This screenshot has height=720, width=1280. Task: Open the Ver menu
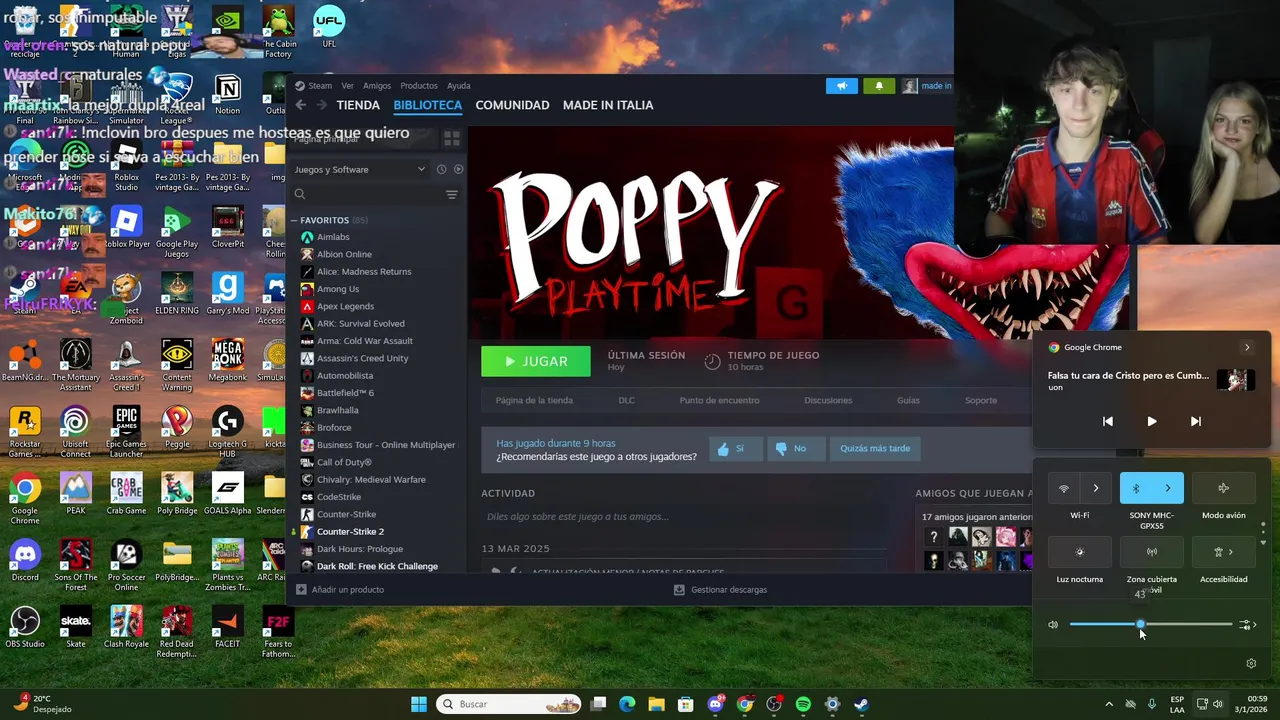pyautogui.click(x=347, y=86)
